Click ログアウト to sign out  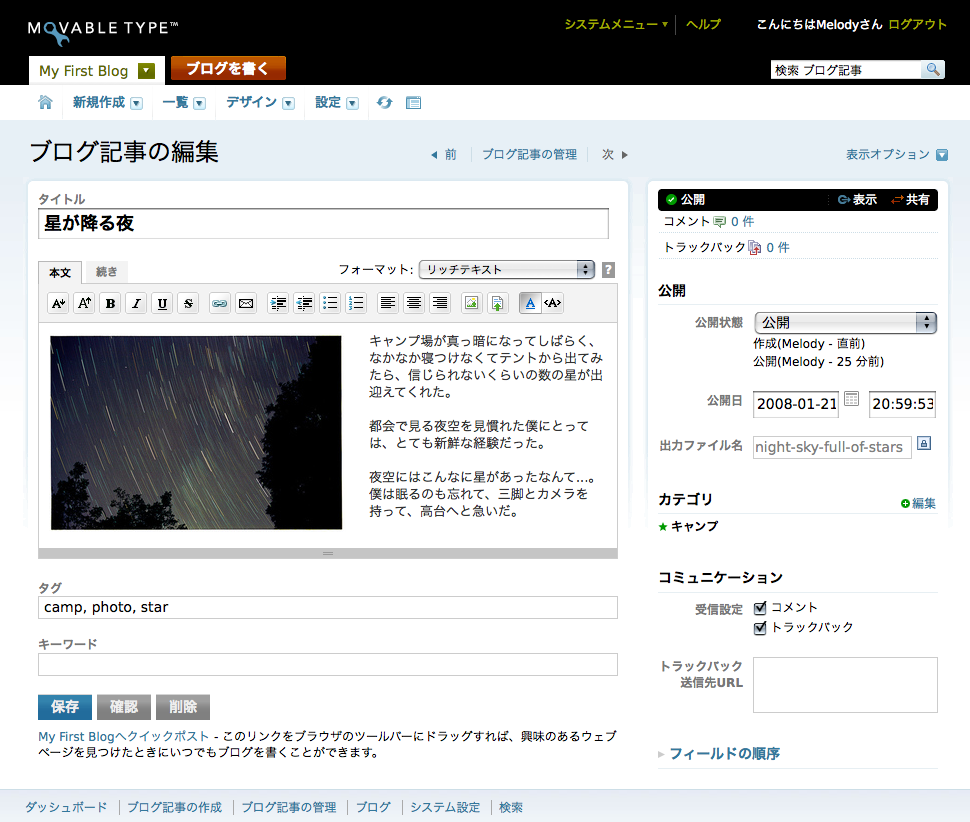coord(917,24)
